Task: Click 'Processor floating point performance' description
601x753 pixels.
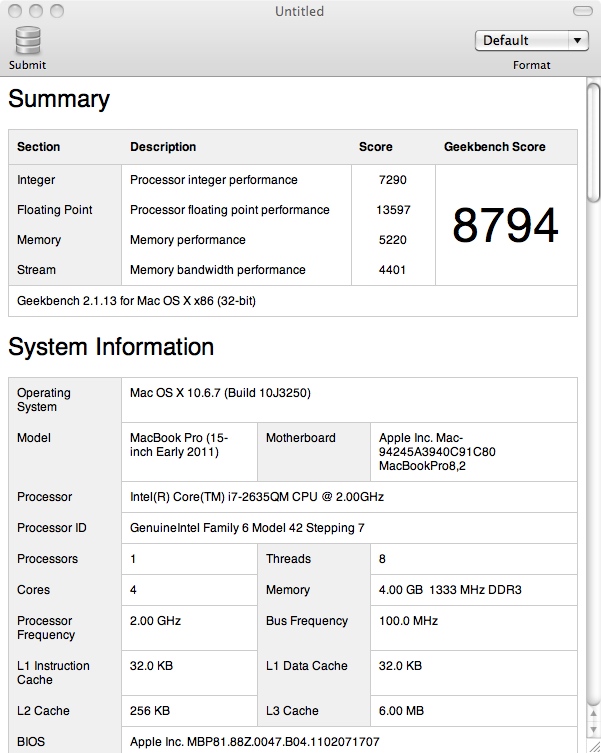Action: pos(230,210)
